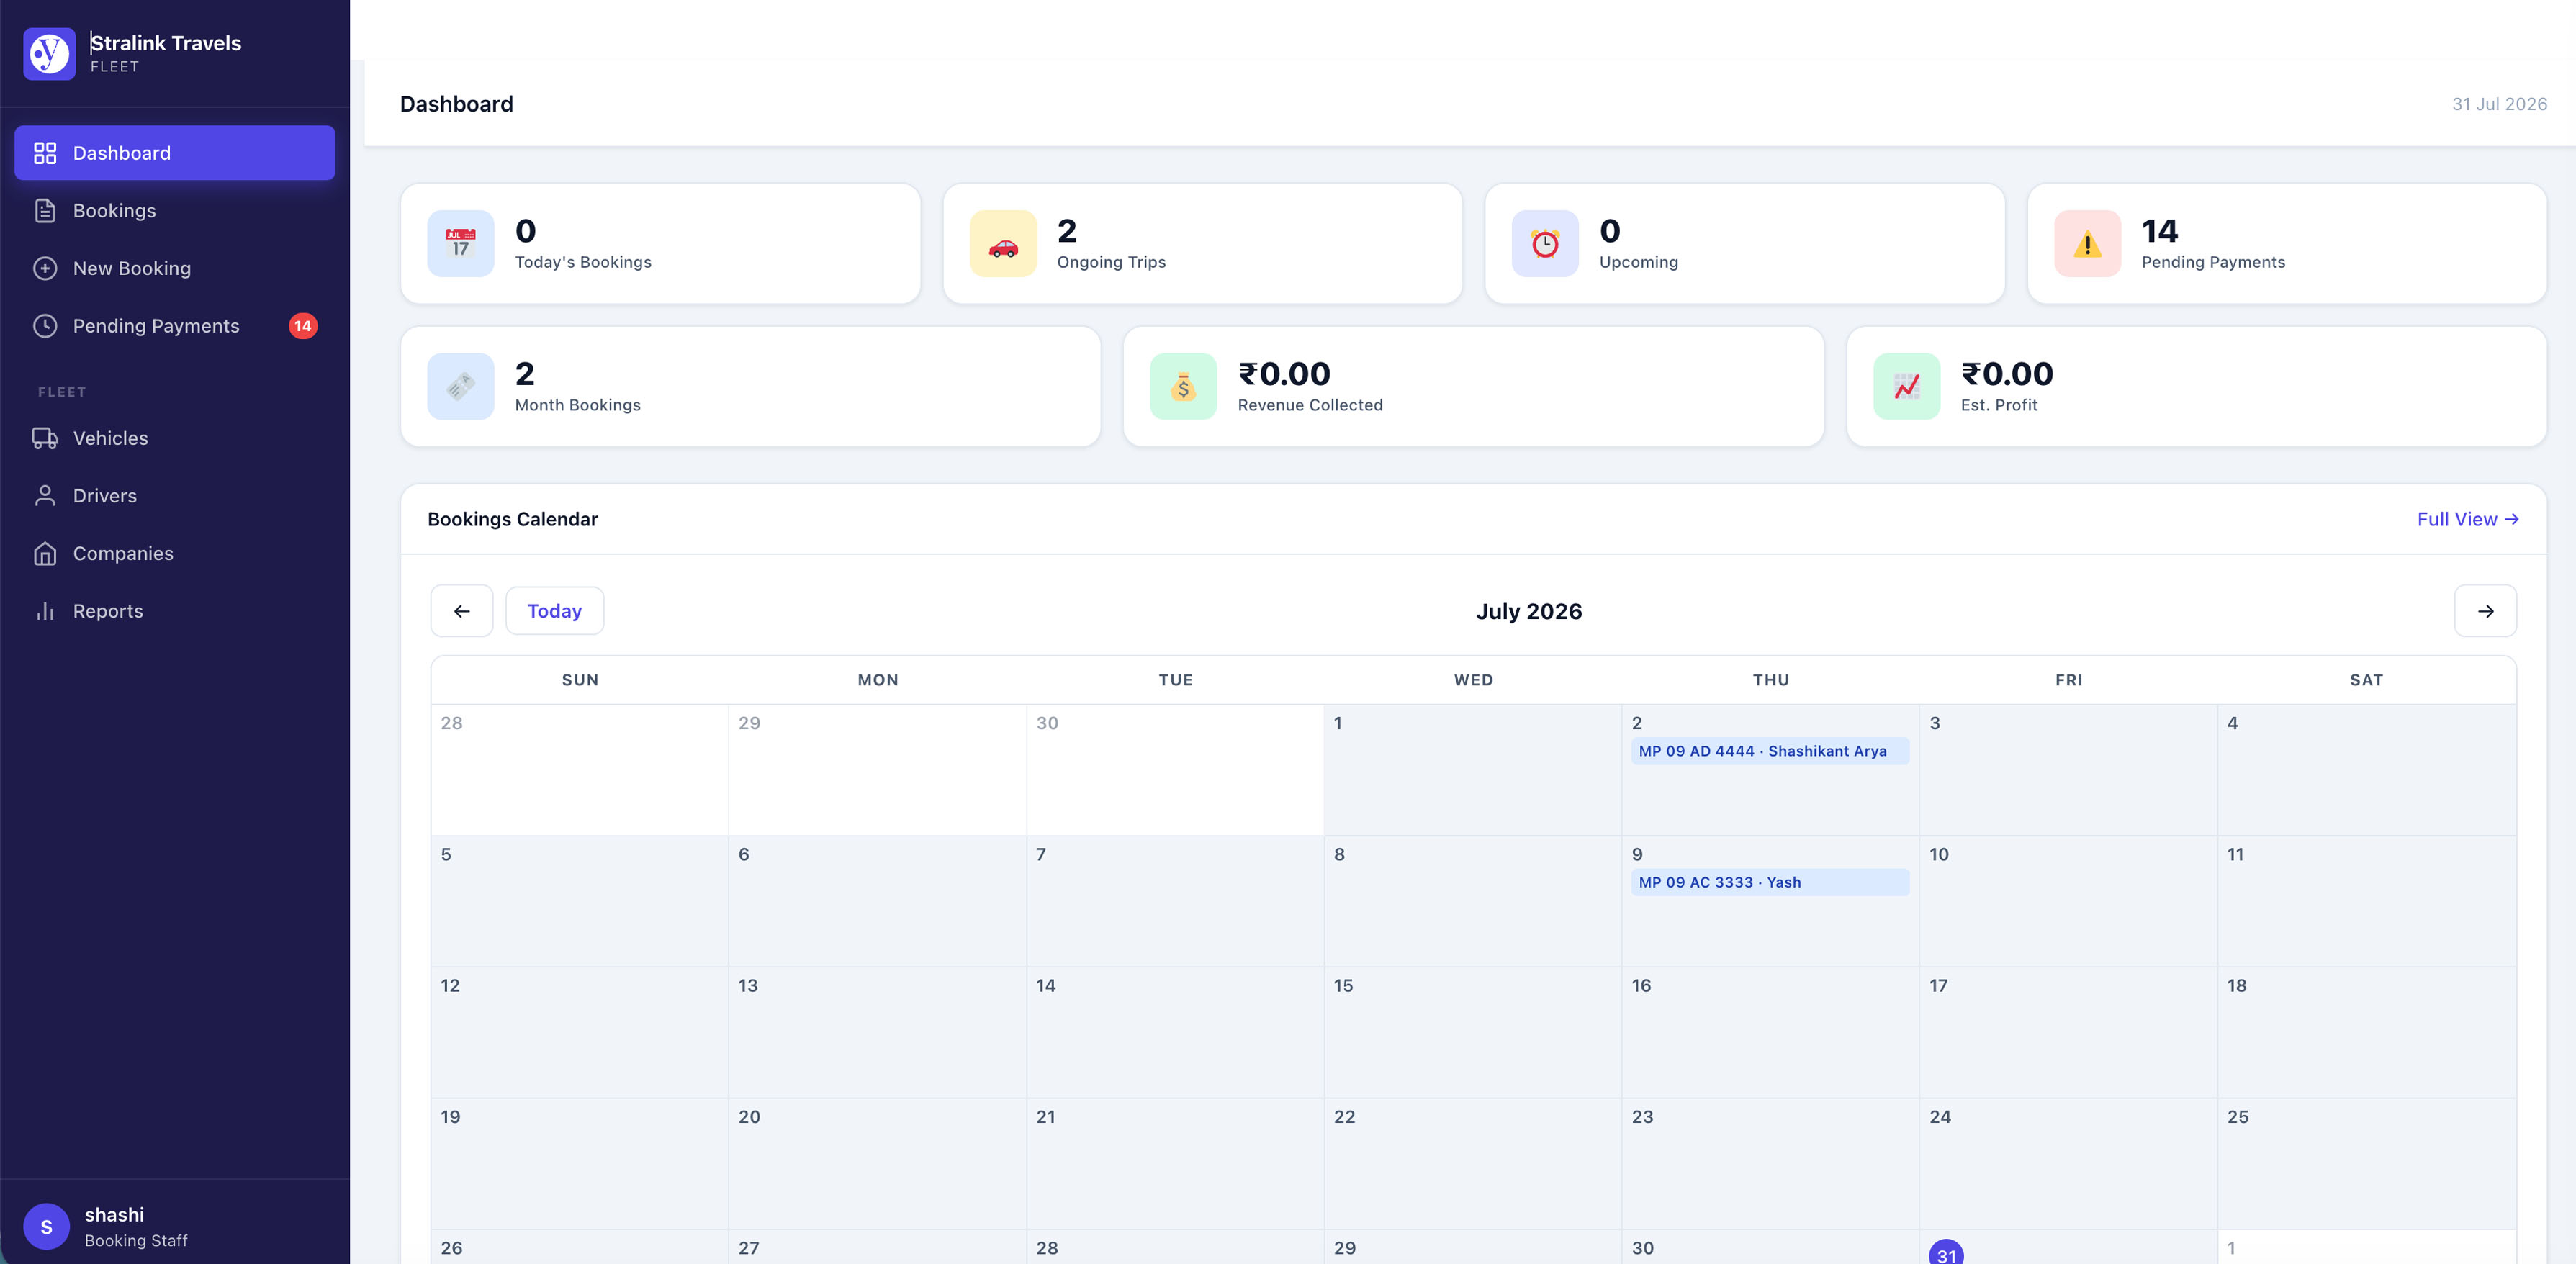The height and width of the screenshot is (1264, 2576).
Task: Click the Est. Profit label
Action: pos(1999,405)
